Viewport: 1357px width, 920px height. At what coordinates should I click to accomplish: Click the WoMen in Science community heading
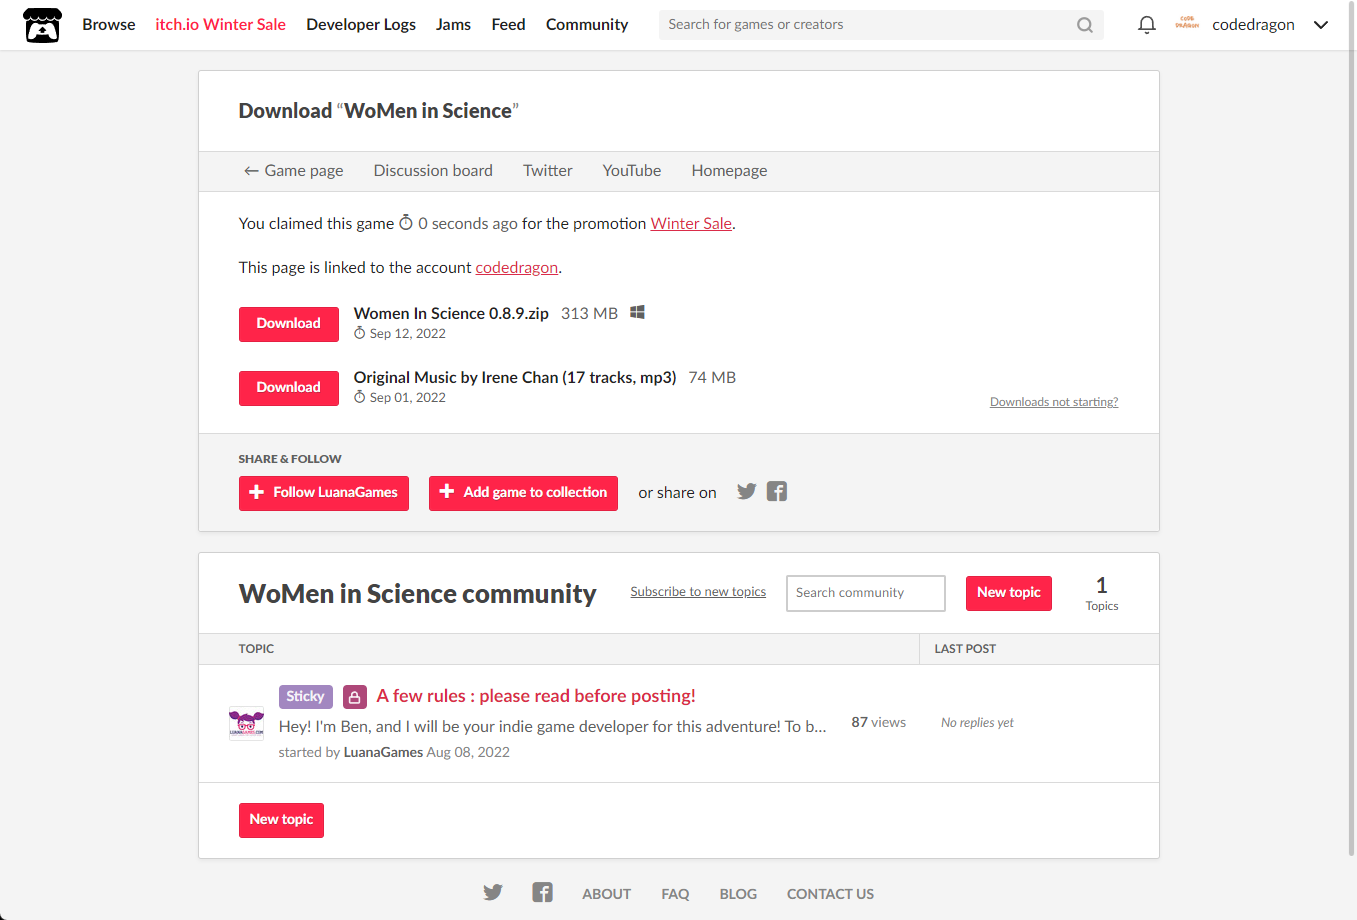click(418, 594)
